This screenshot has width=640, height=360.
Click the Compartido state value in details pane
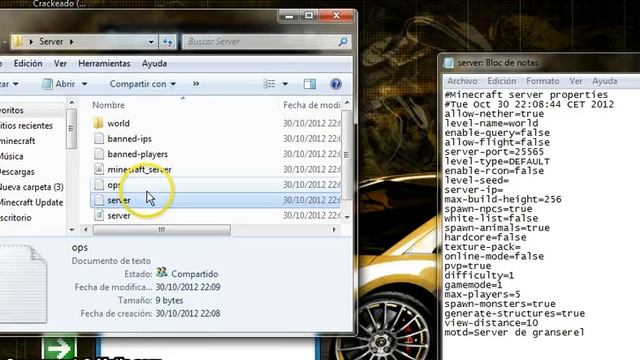point(195,274)
